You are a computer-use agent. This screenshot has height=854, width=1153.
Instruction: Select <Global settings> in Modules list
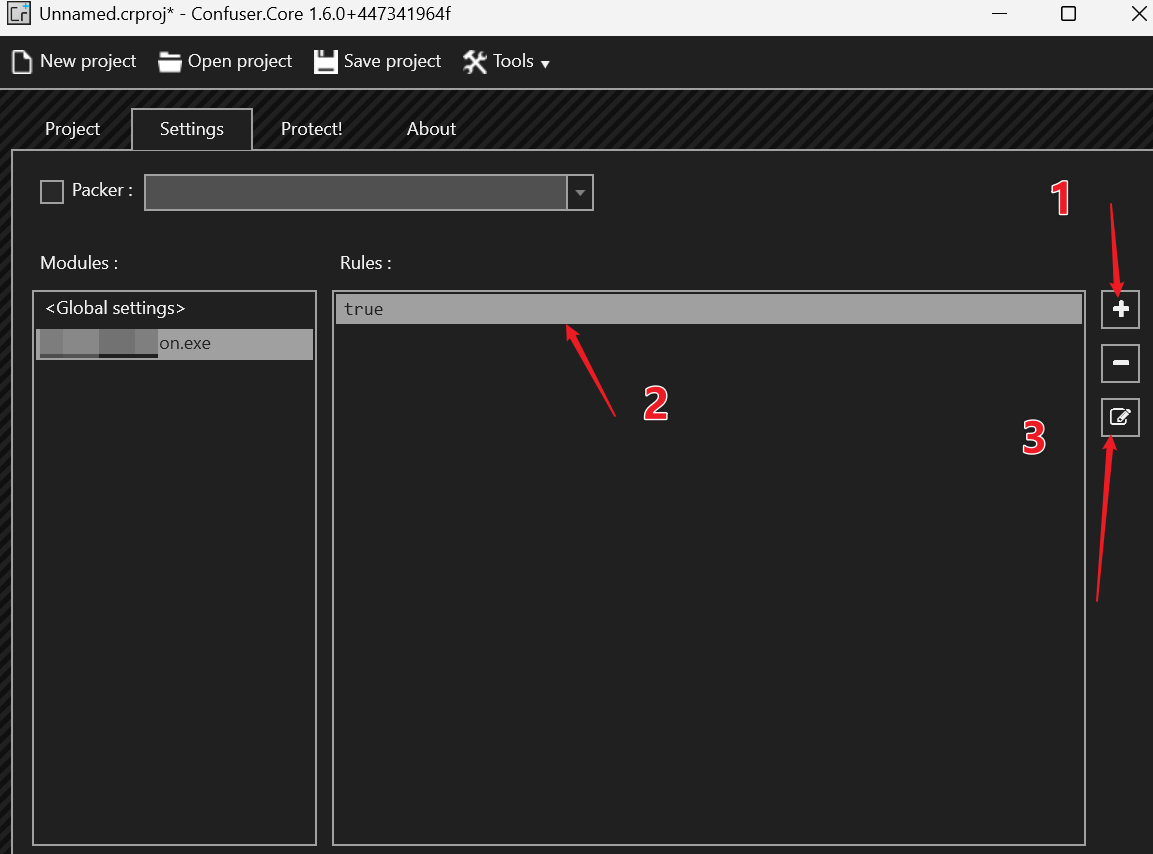point(175,308)
